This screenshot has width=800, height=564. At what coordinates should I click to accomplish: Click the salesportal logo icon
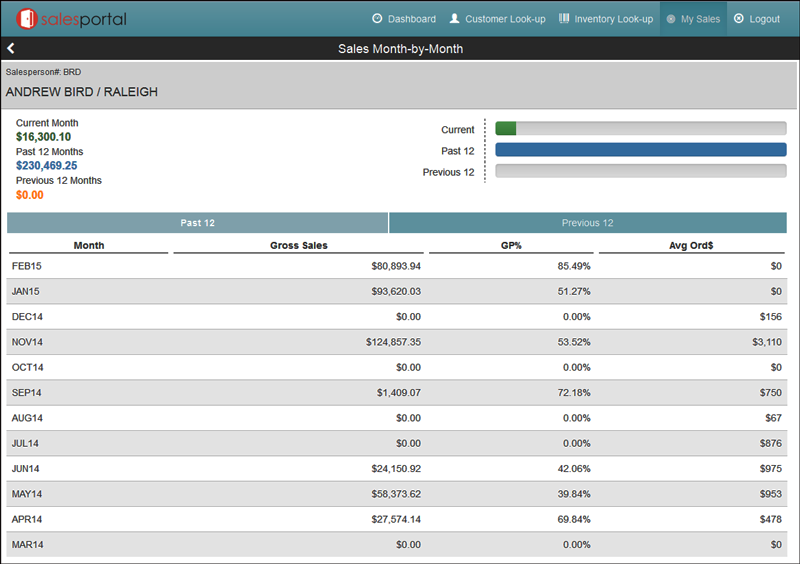click(x=26, y=19)
